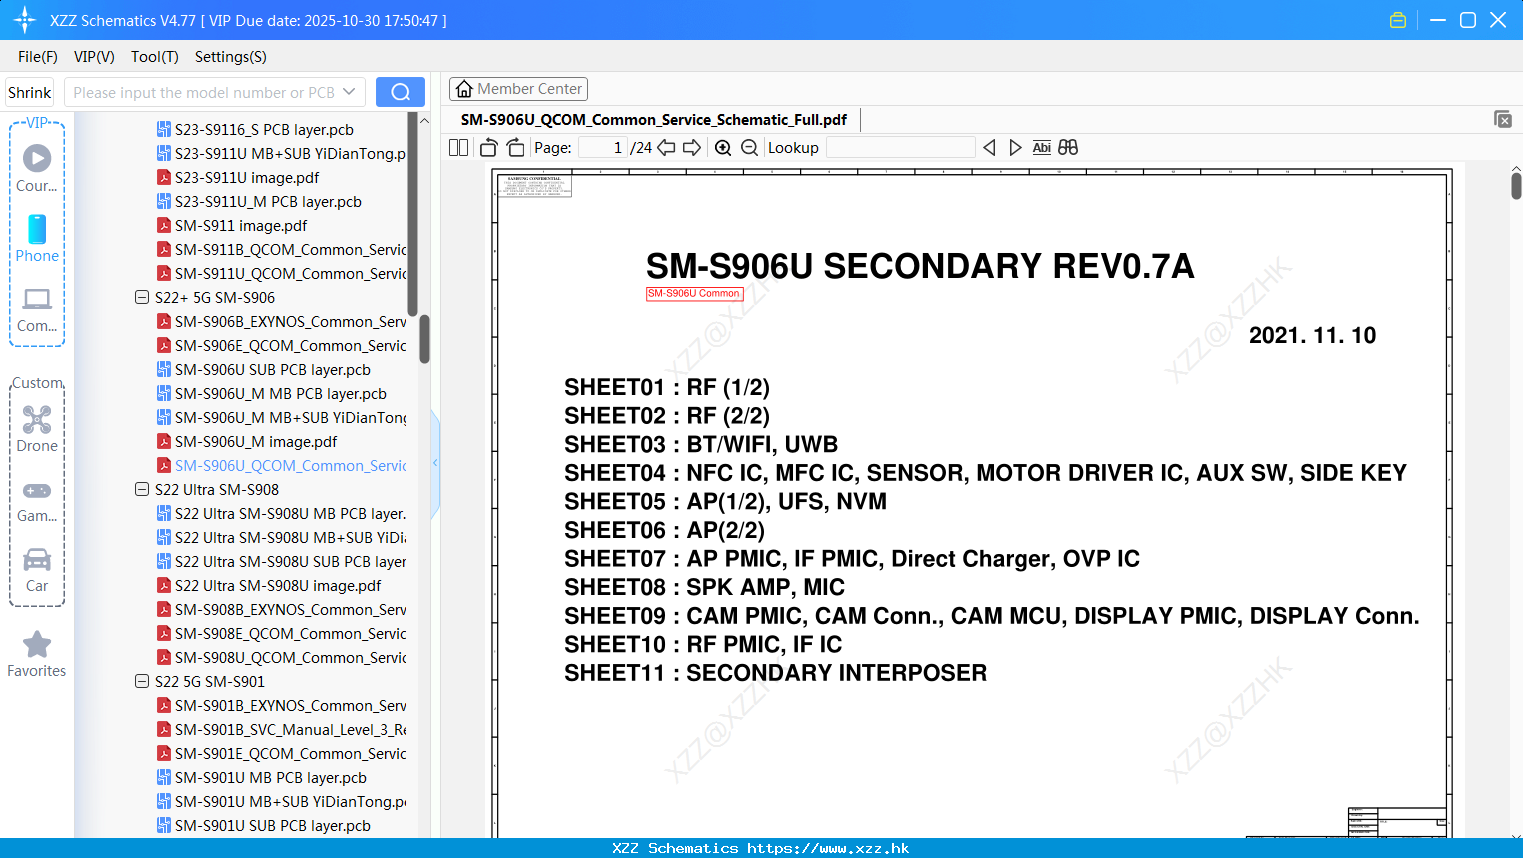This screenshot has width=1523, height=858.
Task: Zoom in on the schematic
Action: (723, 148)
